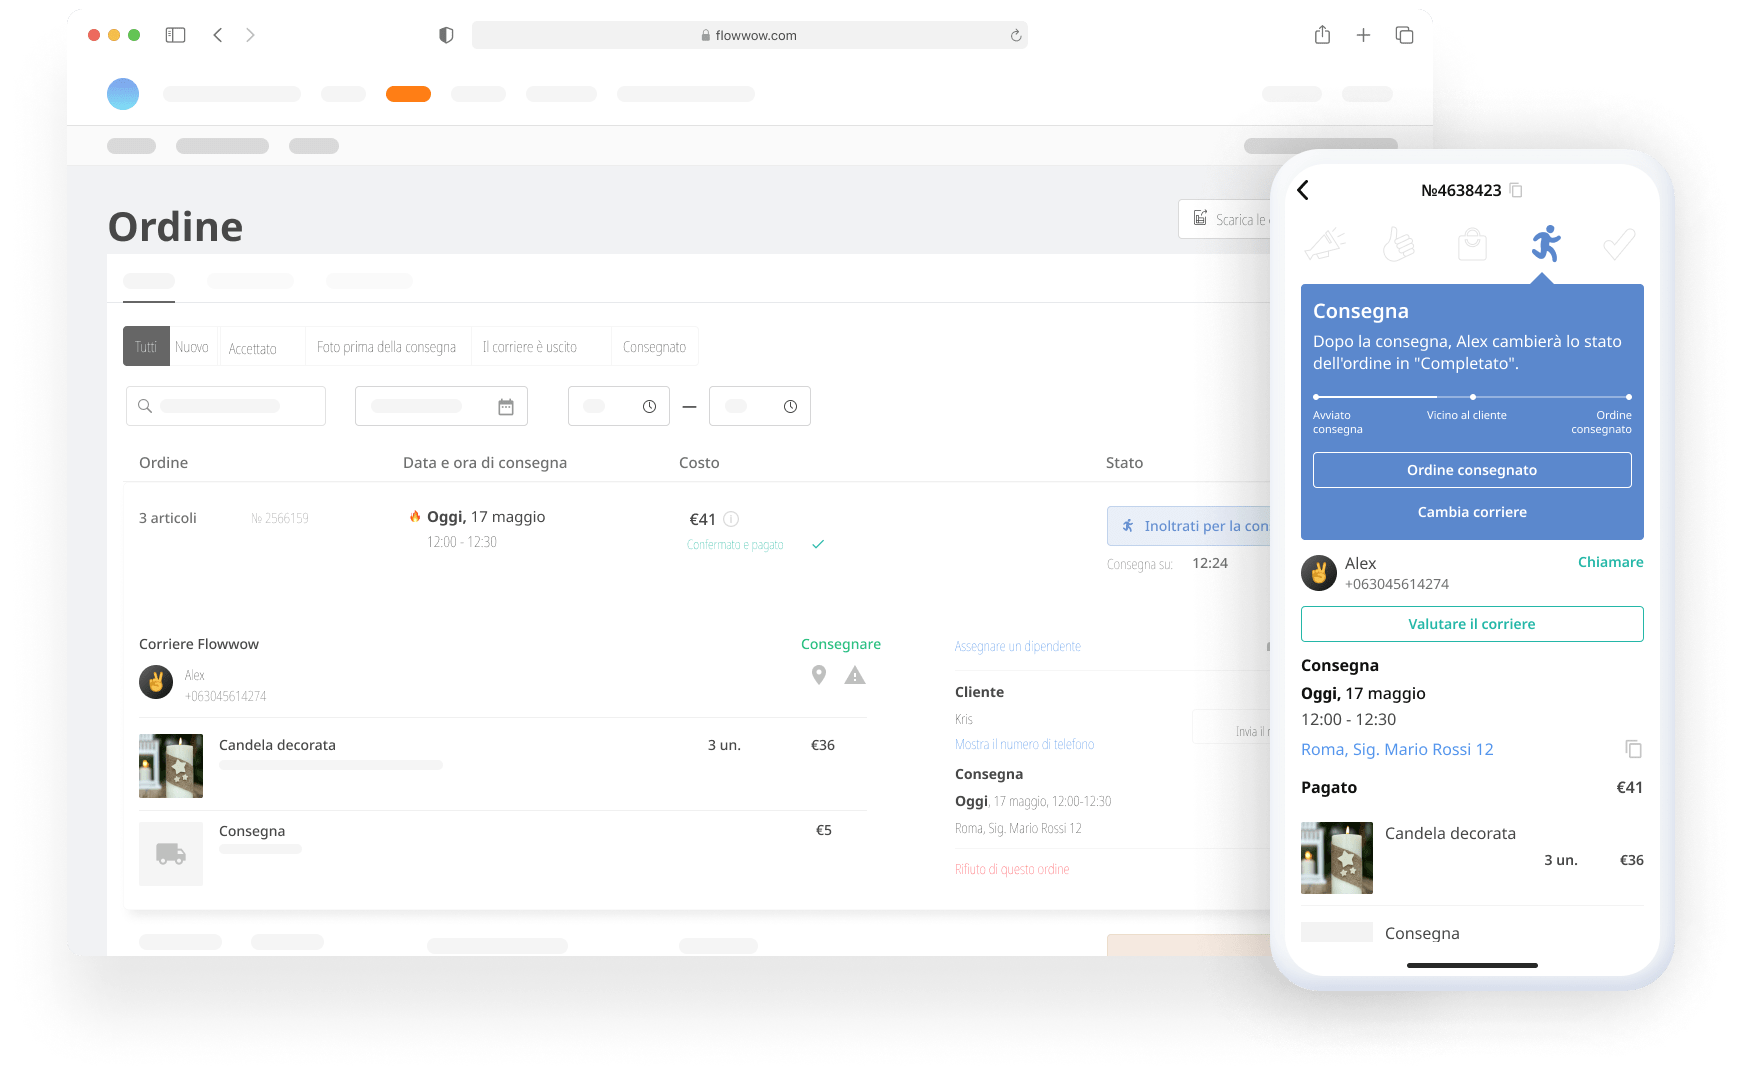
Task: Open the start time picker
Action: click(x=619, y=406)
